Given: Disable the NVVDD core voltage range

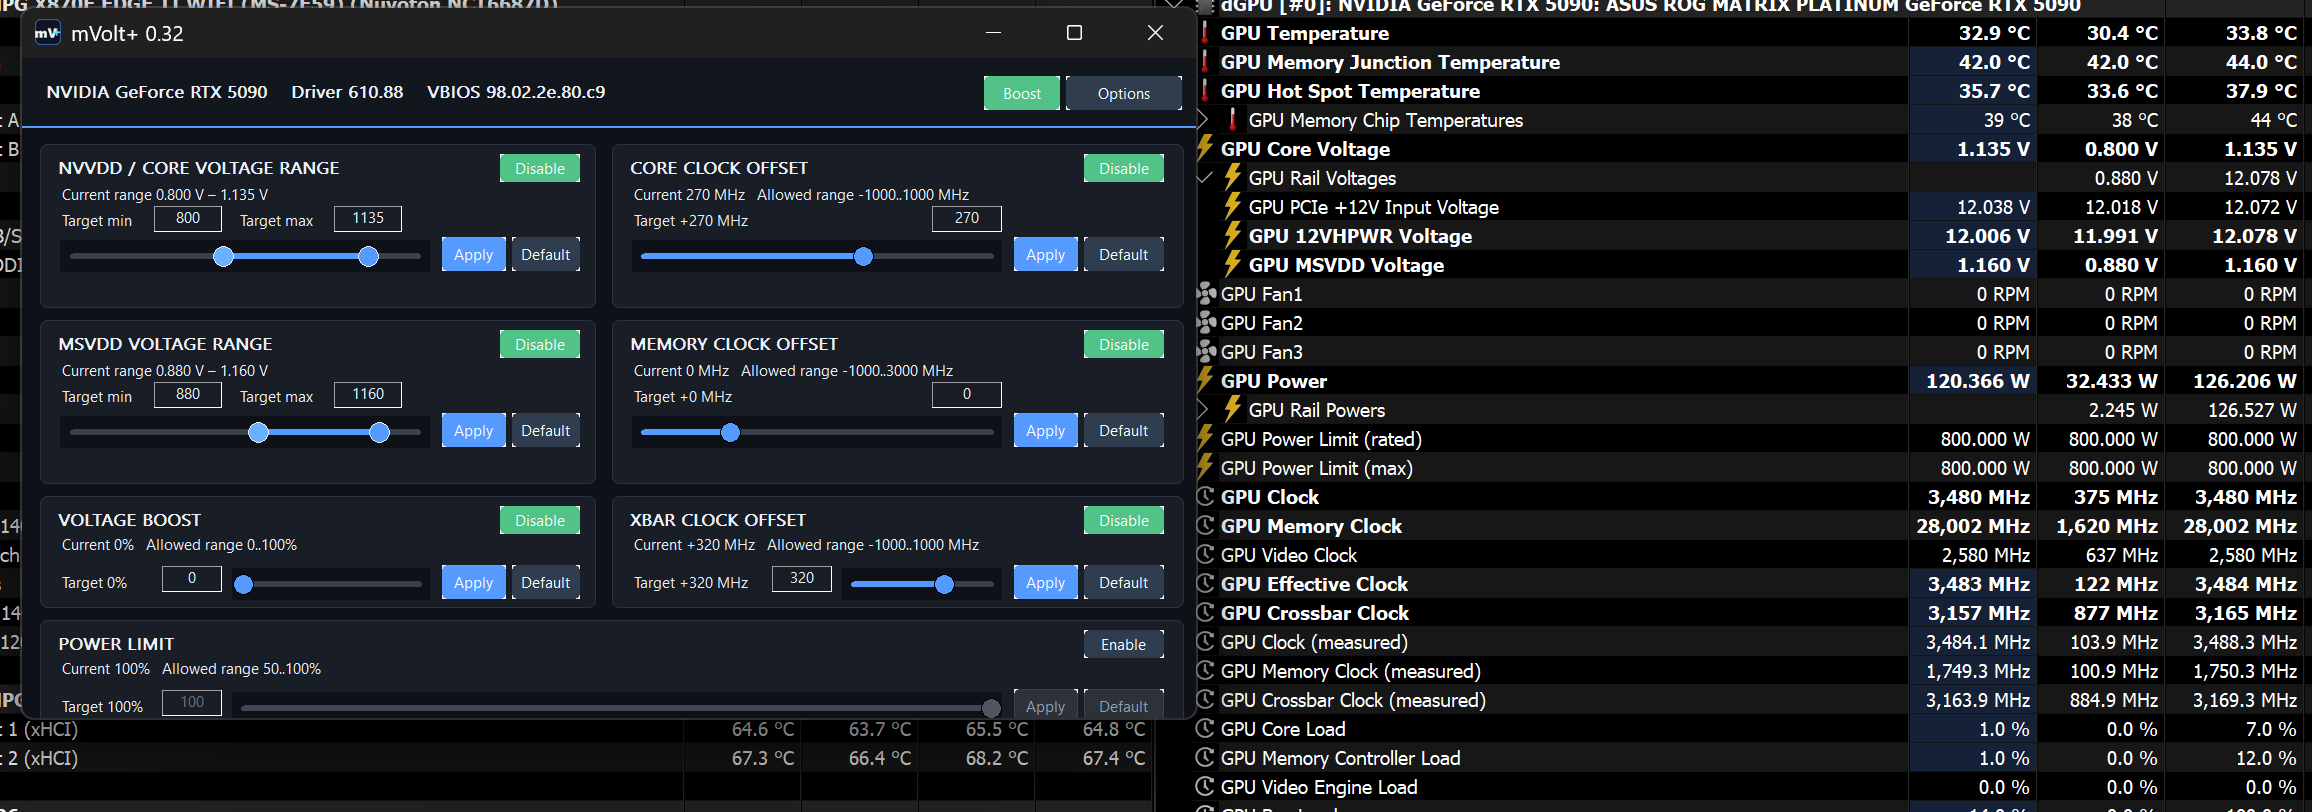Looking at the screenshot, I should pos(540,168).
